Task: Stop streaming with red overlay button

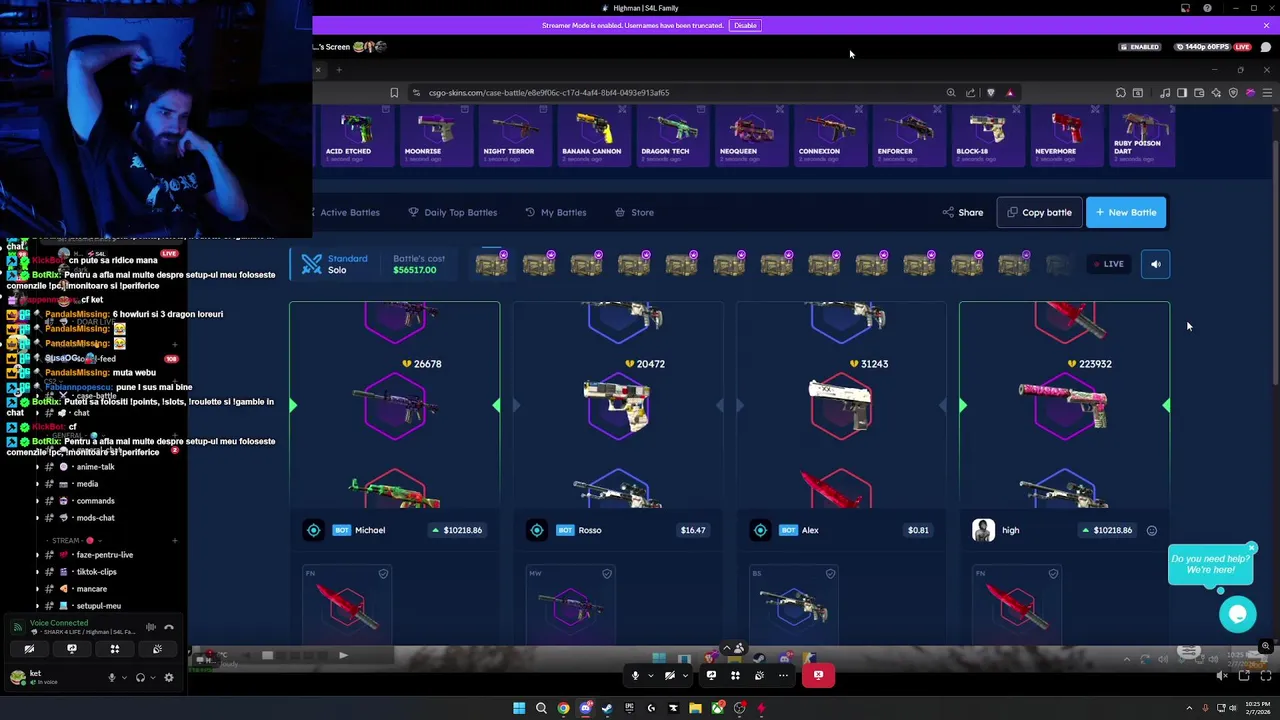Action: [x=818, y=675]
